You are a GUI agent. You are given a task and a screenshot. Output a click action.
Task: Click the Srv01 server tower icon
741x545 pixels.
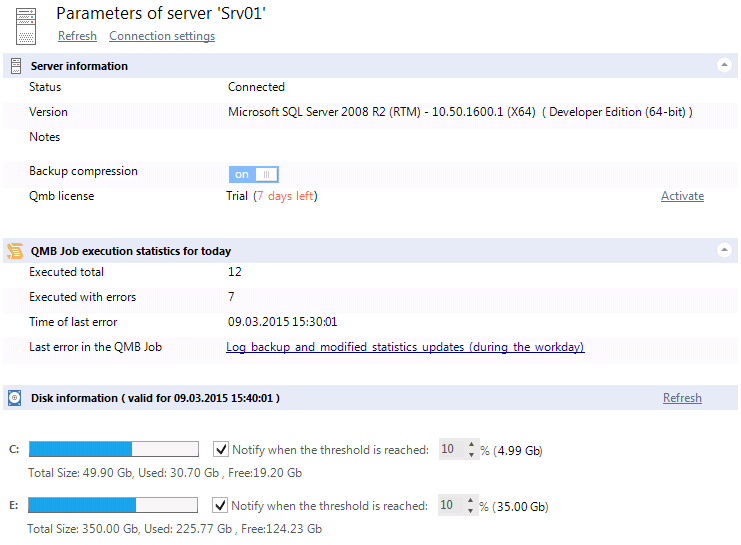point(26,26)
